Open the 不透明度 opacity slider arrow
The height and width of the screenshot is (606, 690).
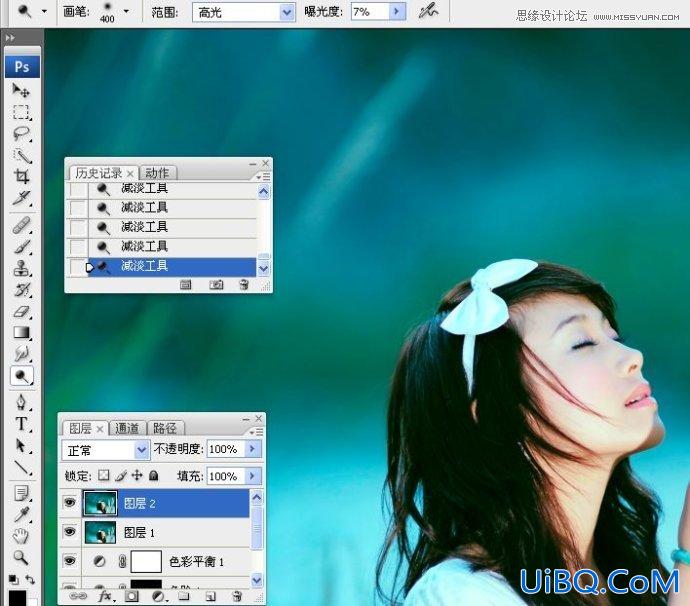(253, 448)
